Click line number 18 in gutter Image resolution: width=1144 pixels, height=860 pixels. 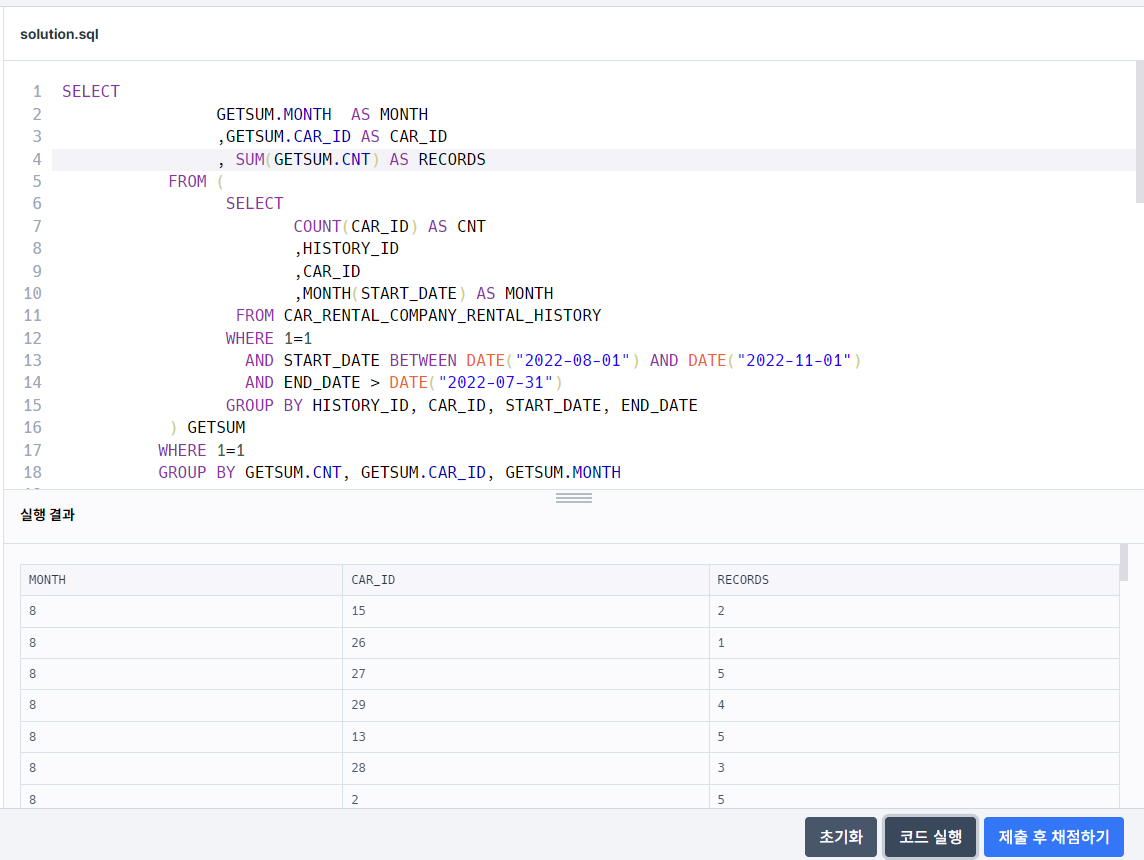click(x=32, y=473)
